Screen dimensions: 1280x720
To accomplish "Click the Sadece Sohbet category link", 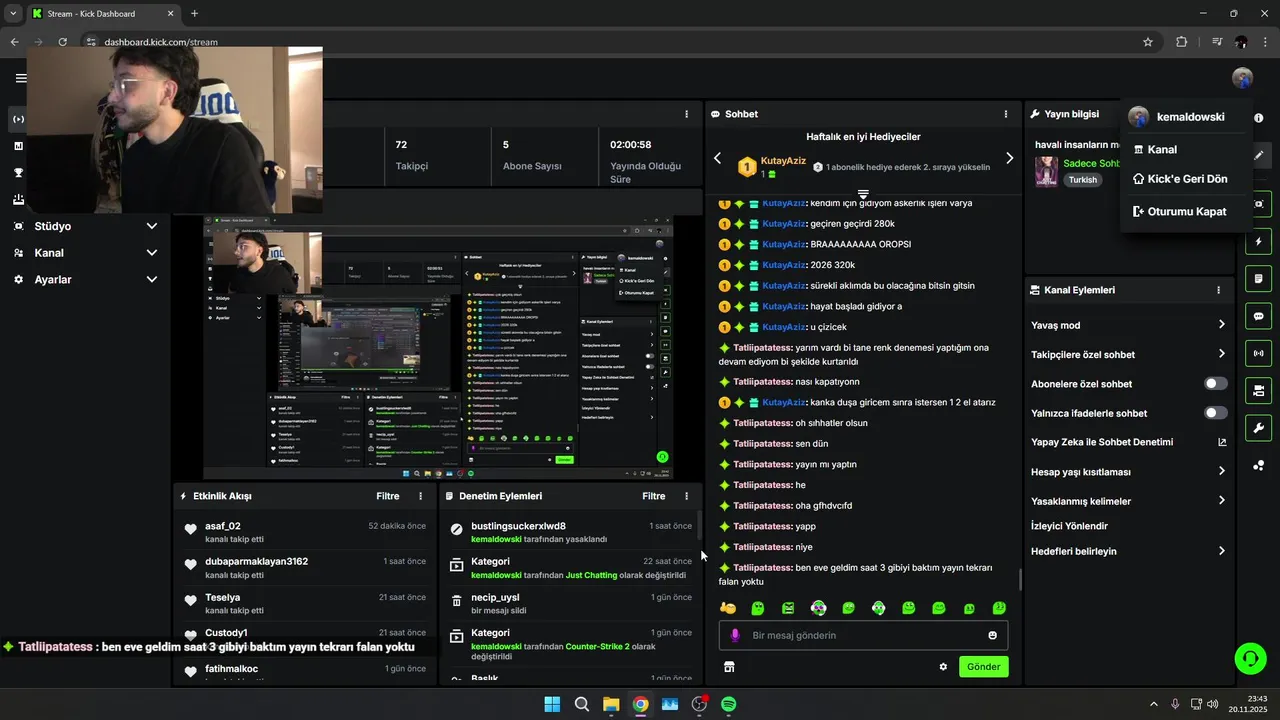I will (1091, 163).
